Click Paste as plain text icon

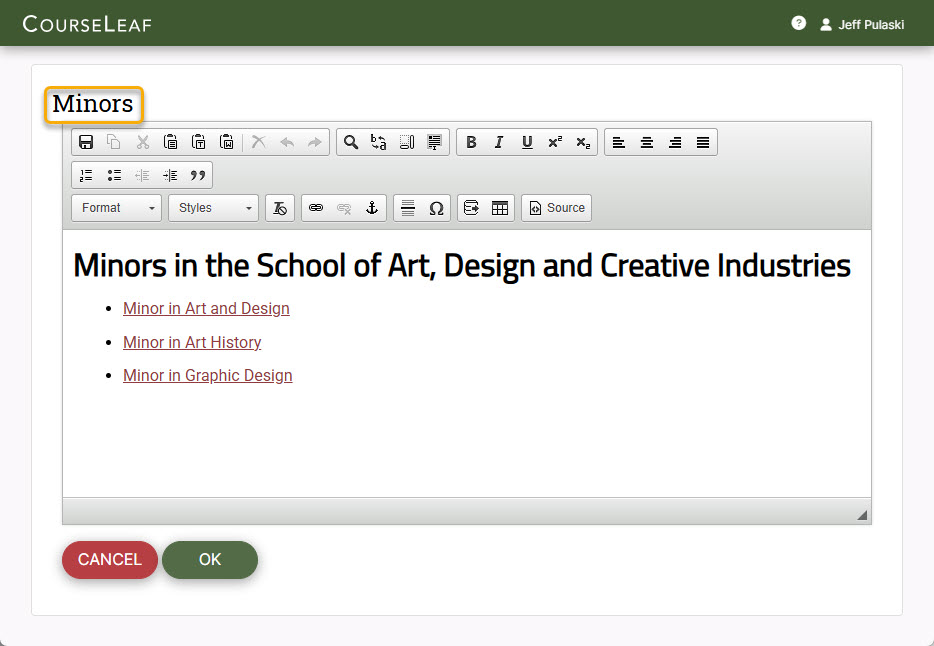198,142
